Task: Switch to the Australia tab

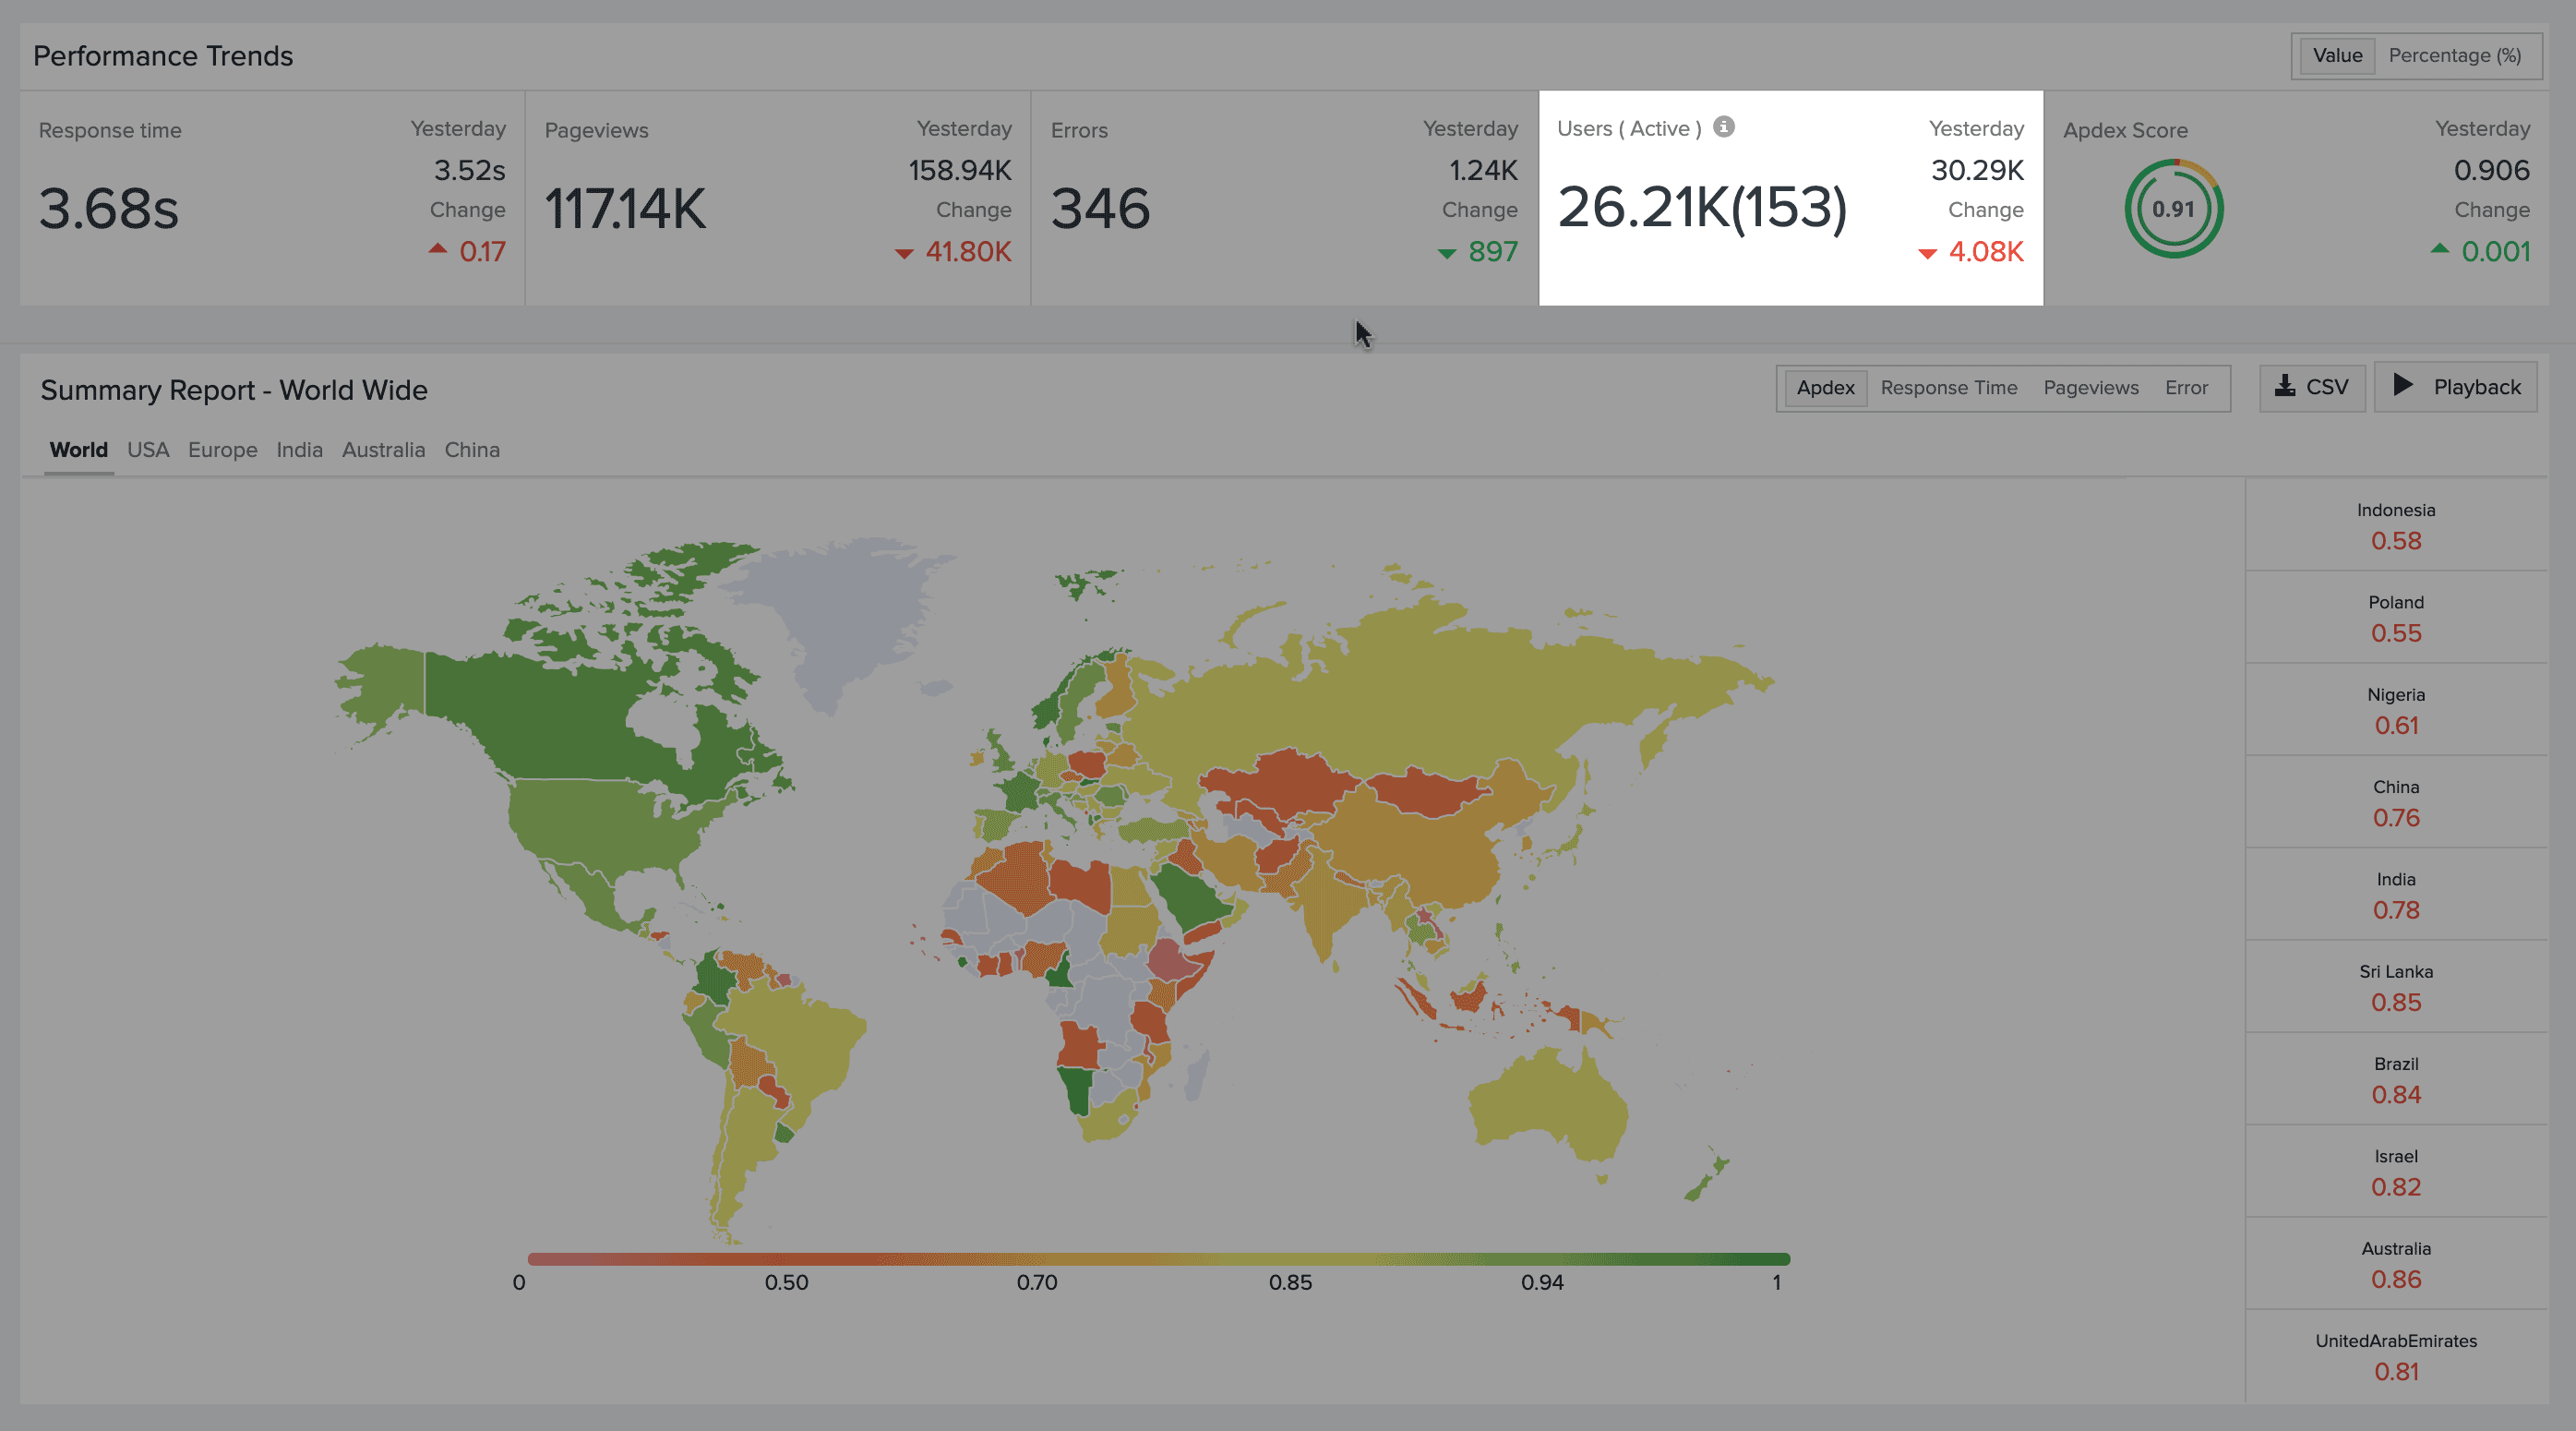Action: click(383, 450)
